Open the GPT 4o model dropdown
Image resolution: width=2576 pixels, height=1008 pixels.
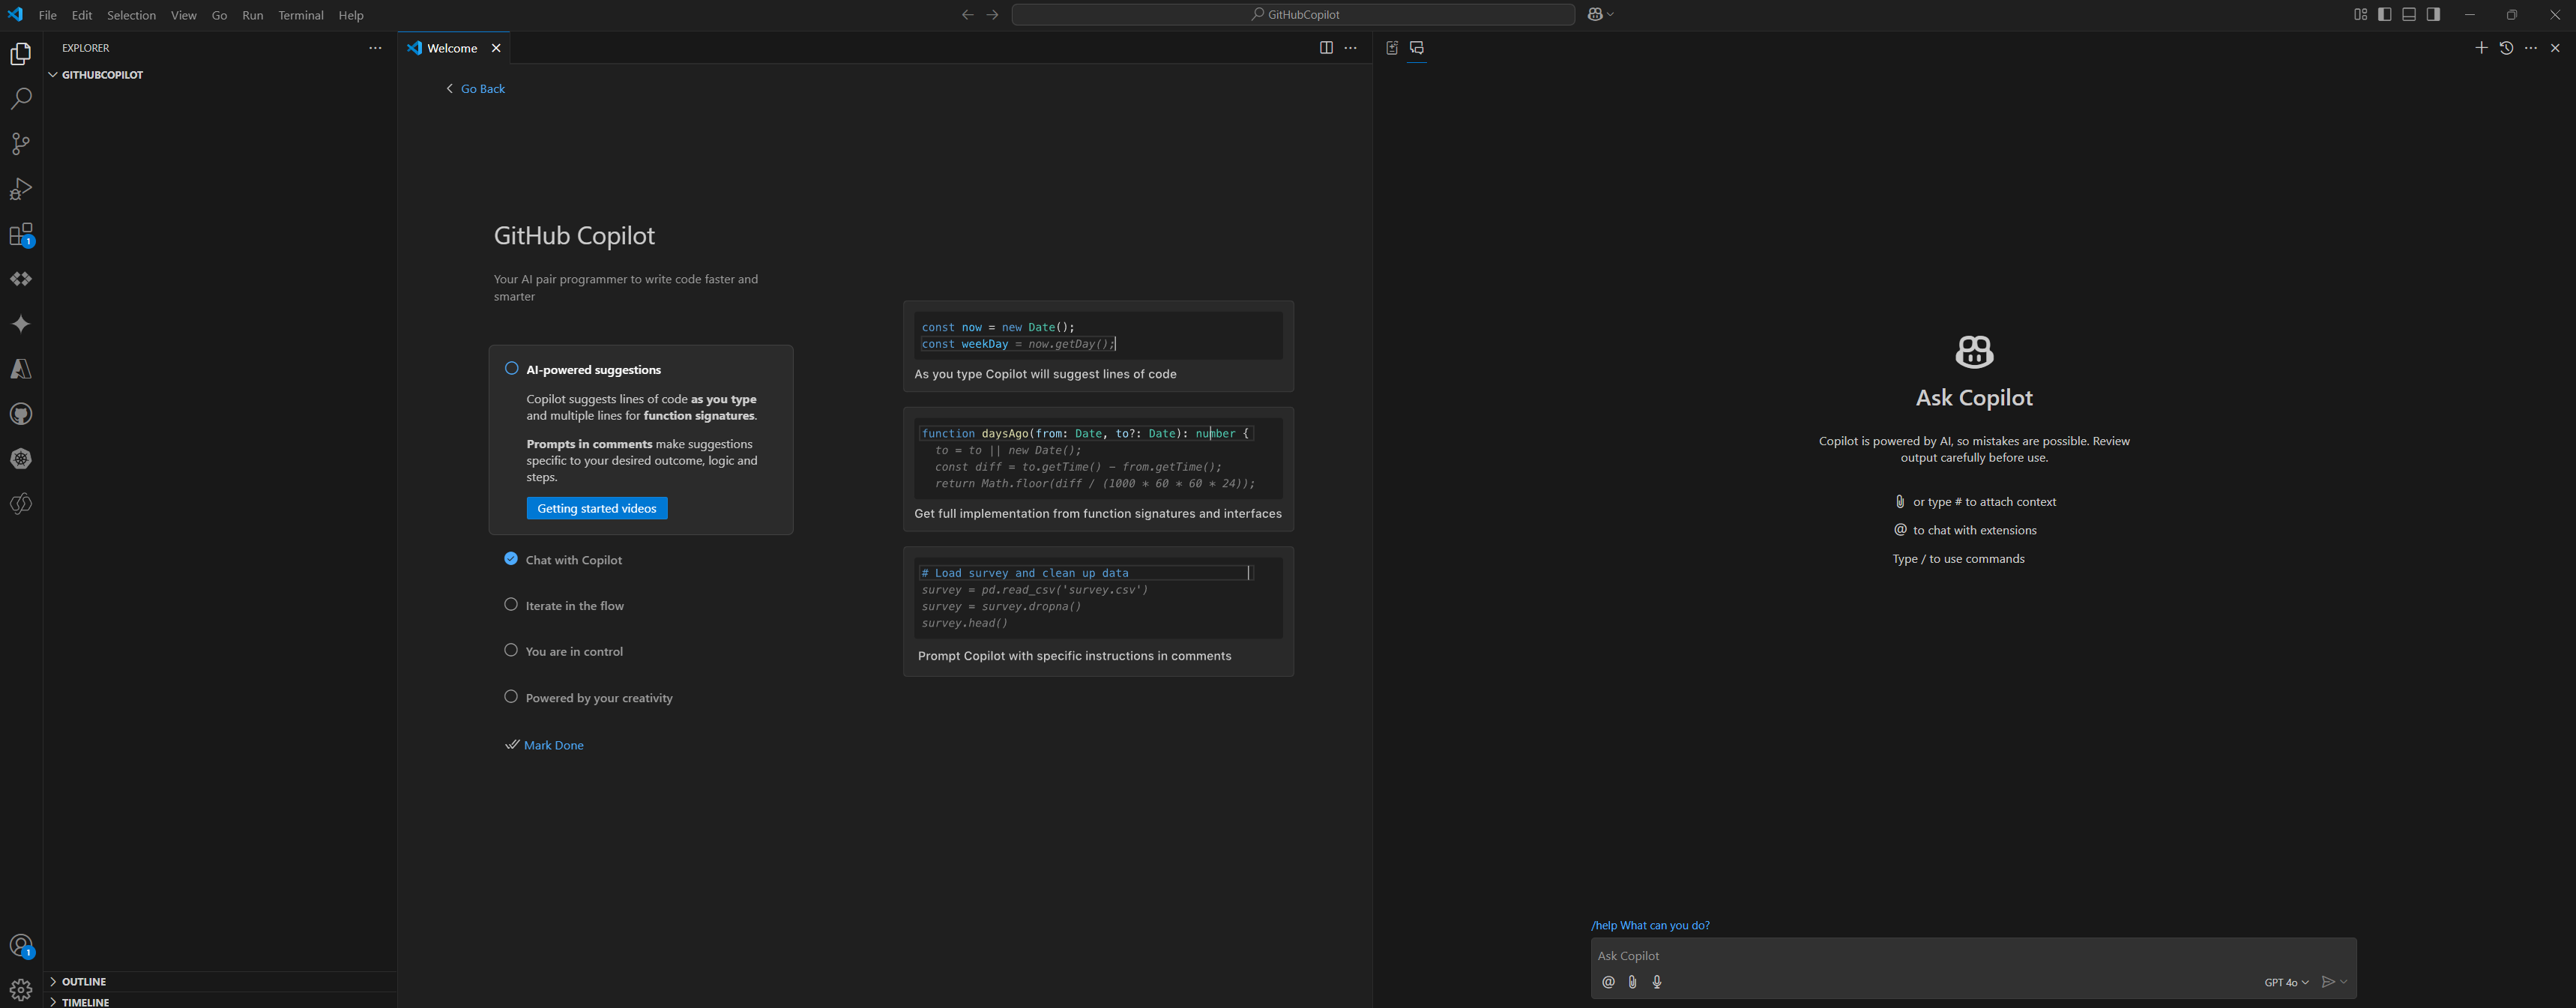(2286, 982)
